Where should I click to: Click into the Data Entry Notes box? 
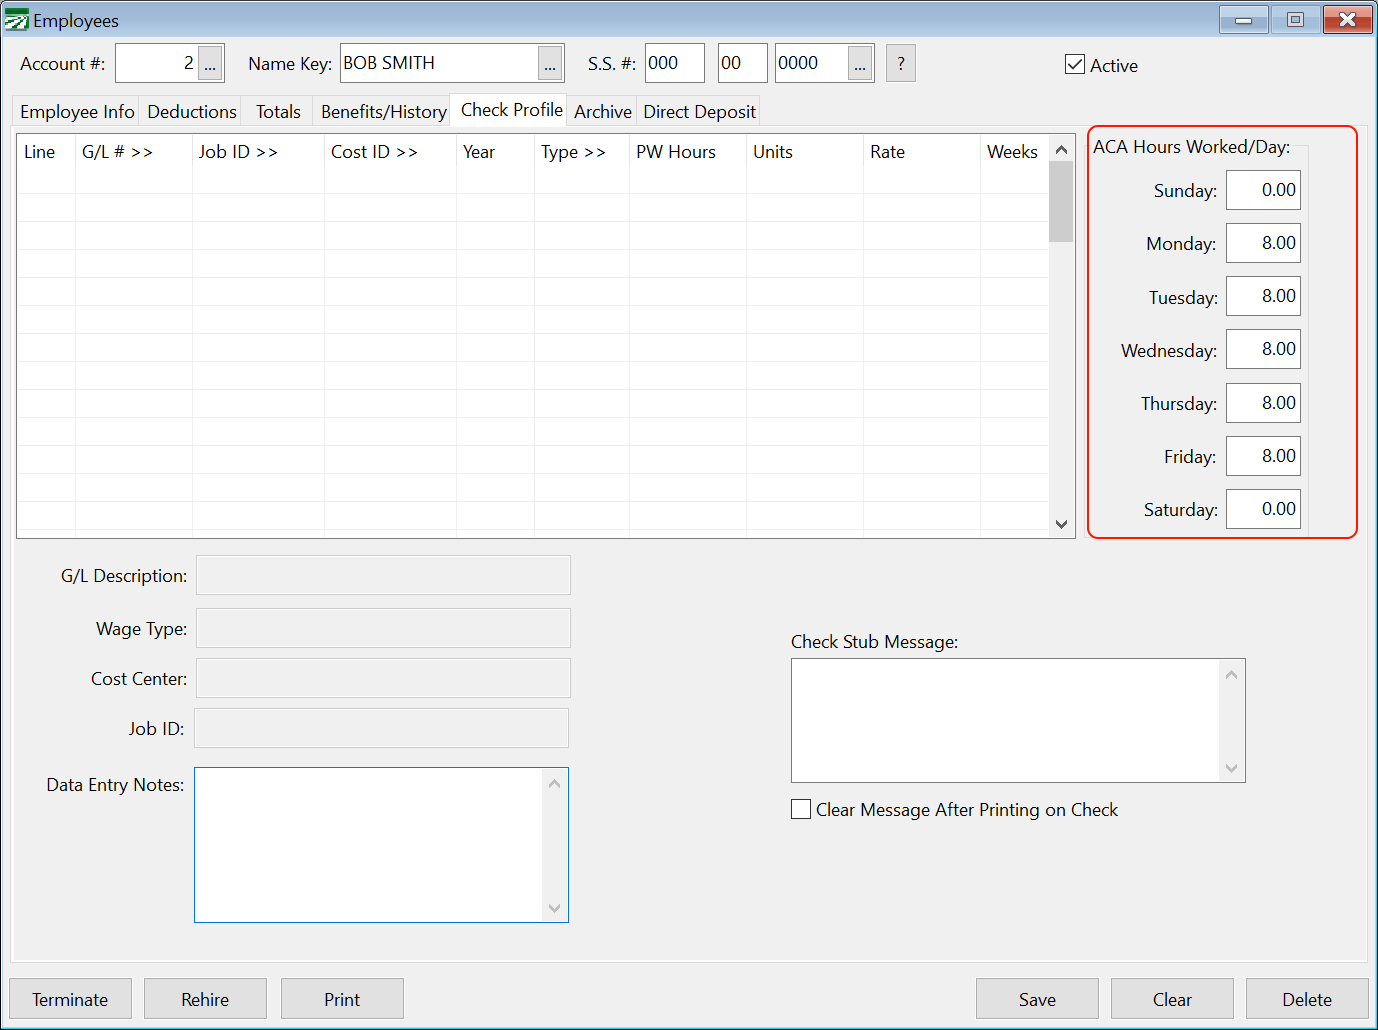tap(368, 844)
